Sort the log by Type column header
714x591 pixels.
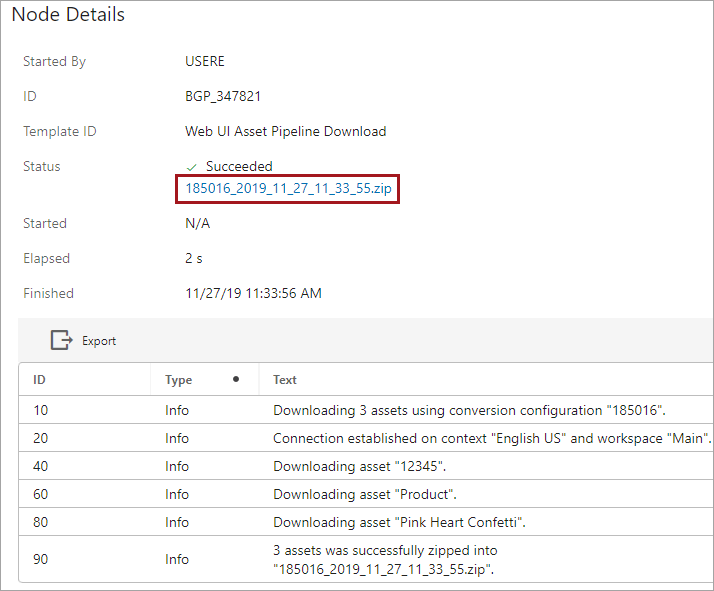coord(179,380)
